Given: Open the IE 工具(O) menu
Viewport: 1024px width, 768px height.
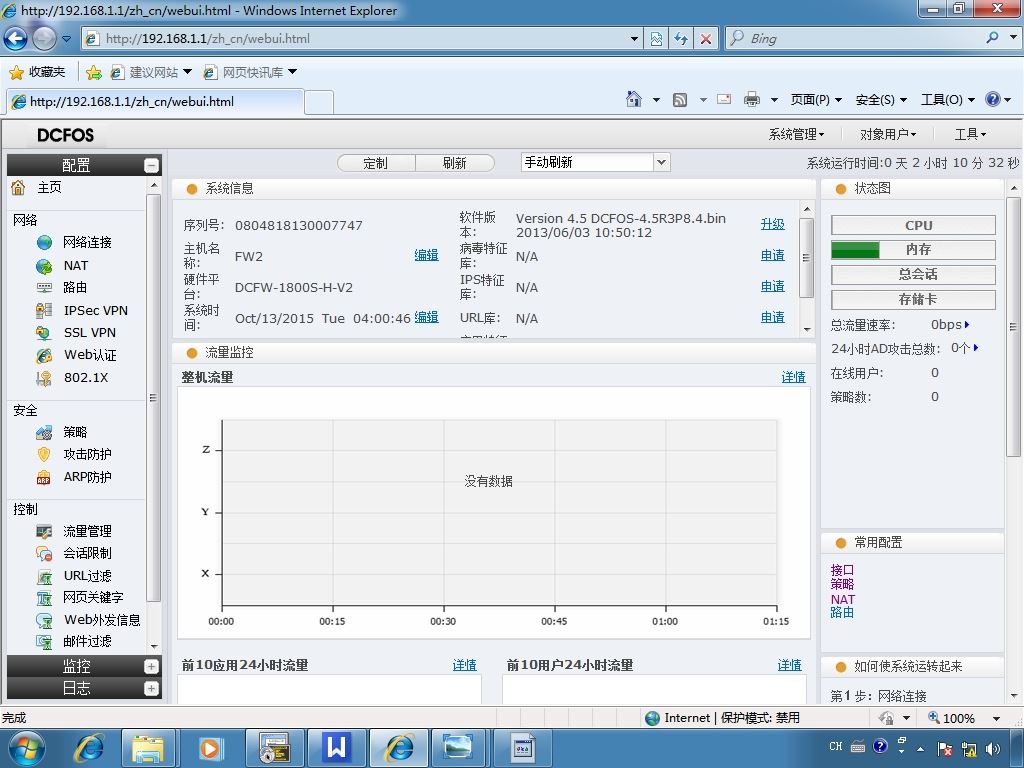Looking at the screenshot, I should [948, 100].
